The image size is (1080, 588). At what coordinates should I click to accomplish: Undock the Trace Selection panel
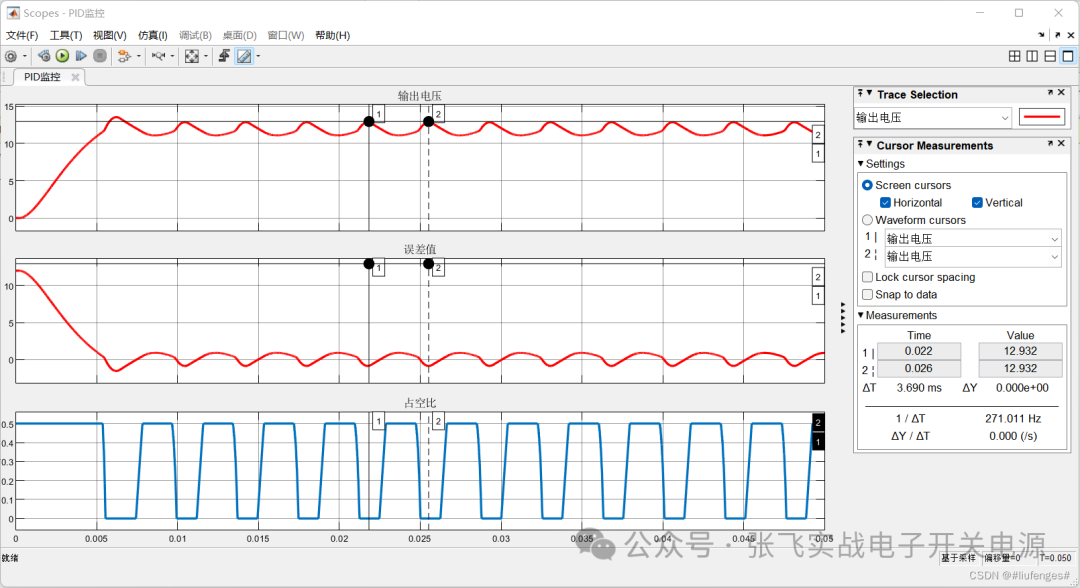(1050, 92)
